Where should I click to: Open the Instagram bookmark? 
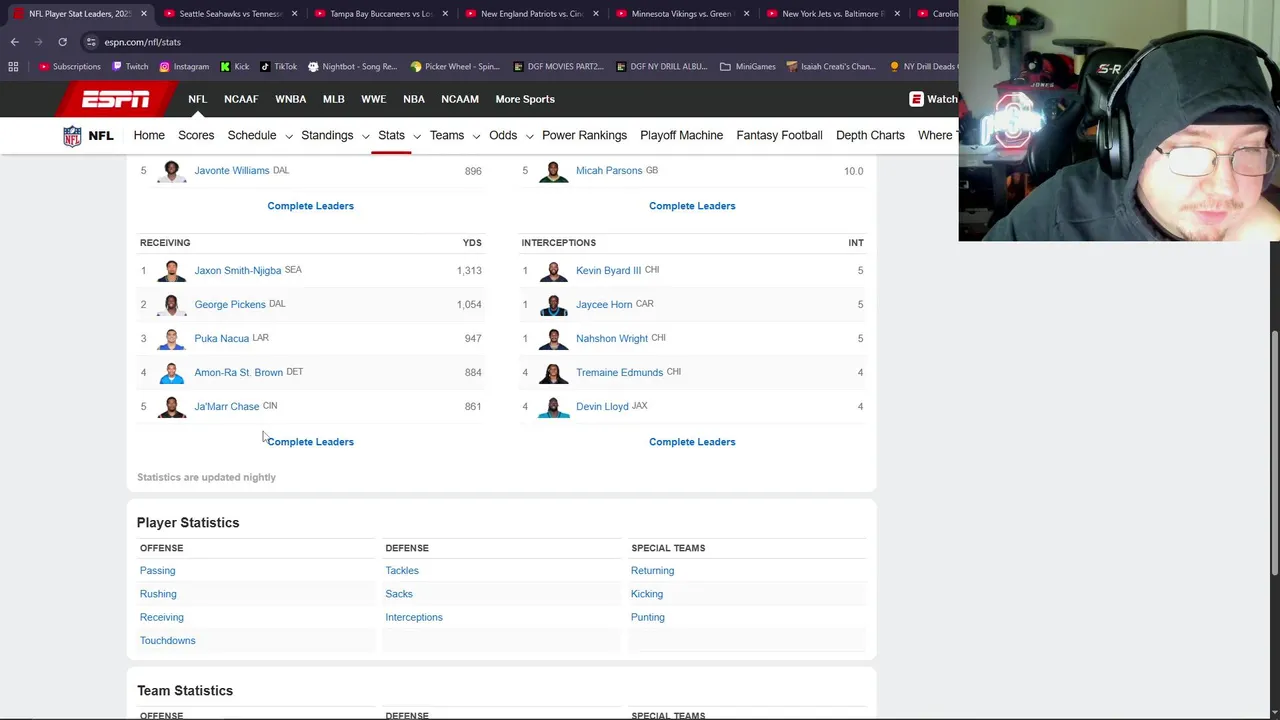[184, 66]
